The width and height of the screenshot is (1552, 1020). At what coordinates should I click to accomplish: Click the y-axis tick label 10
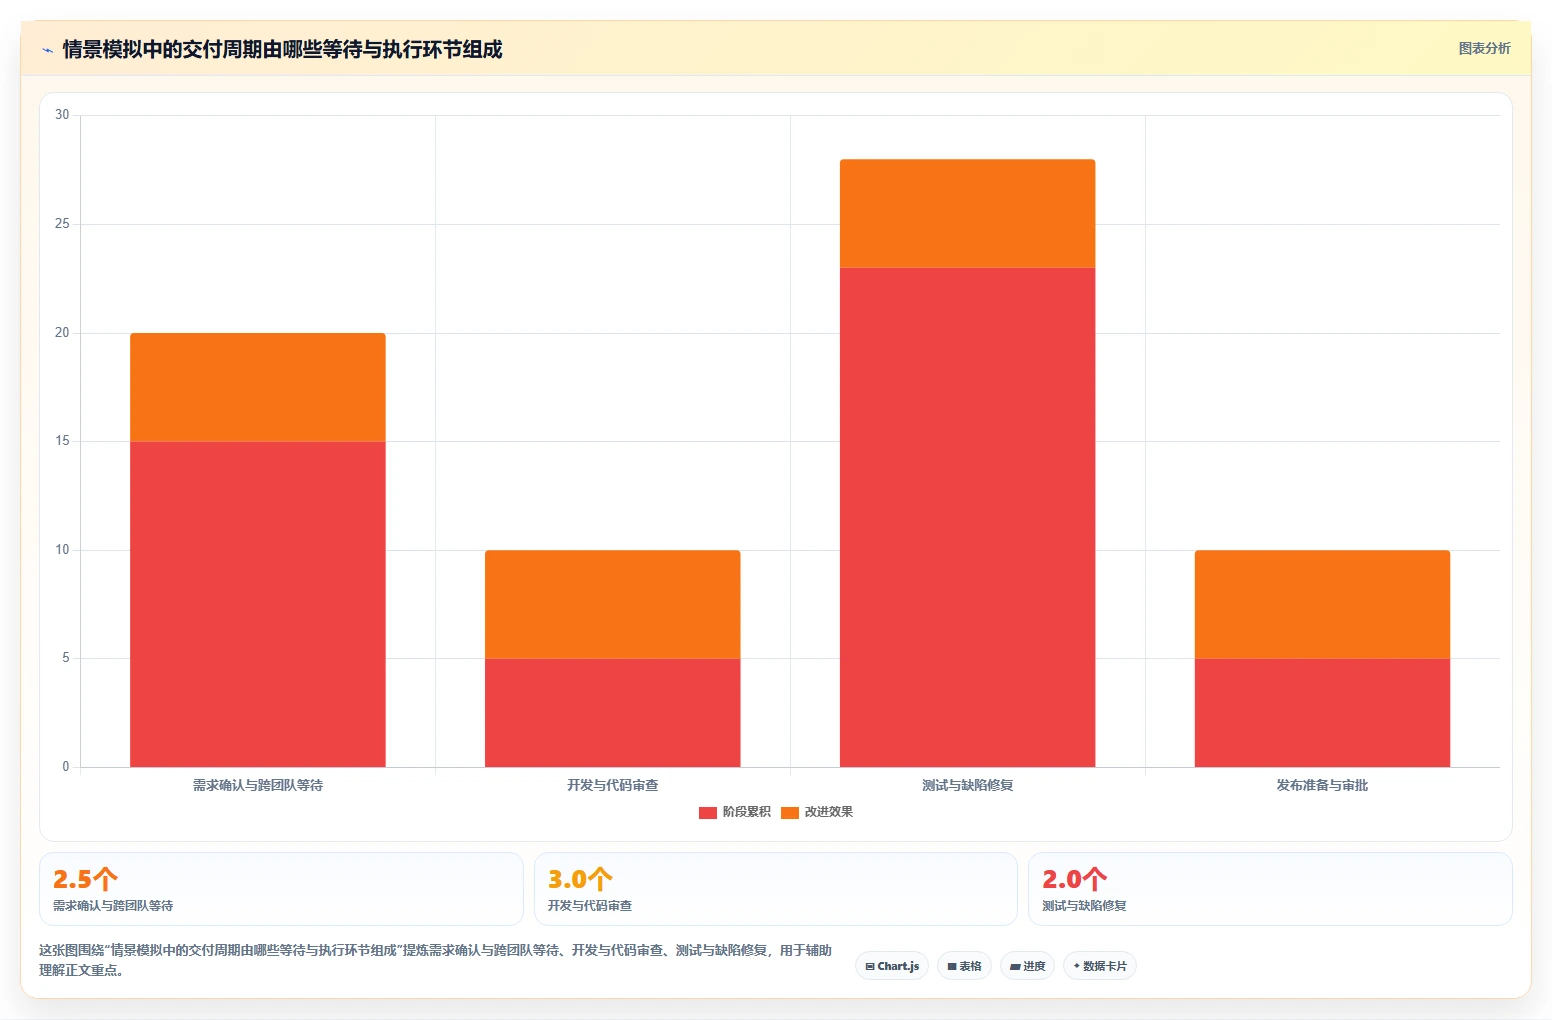tap(62, 550)
